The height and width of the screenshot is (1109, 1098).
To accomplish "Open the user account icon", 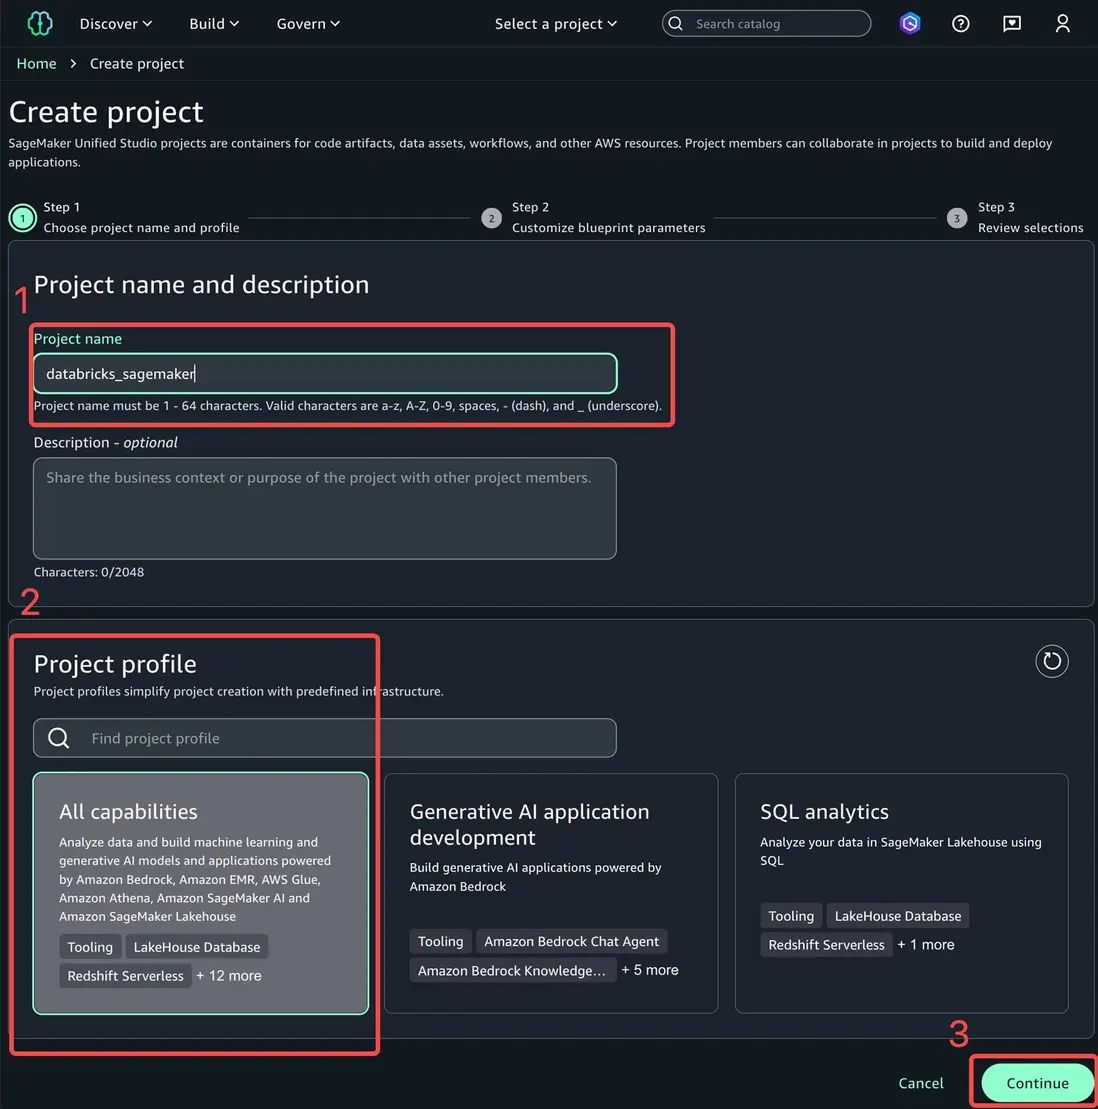I will click(x=1062, y=23).
